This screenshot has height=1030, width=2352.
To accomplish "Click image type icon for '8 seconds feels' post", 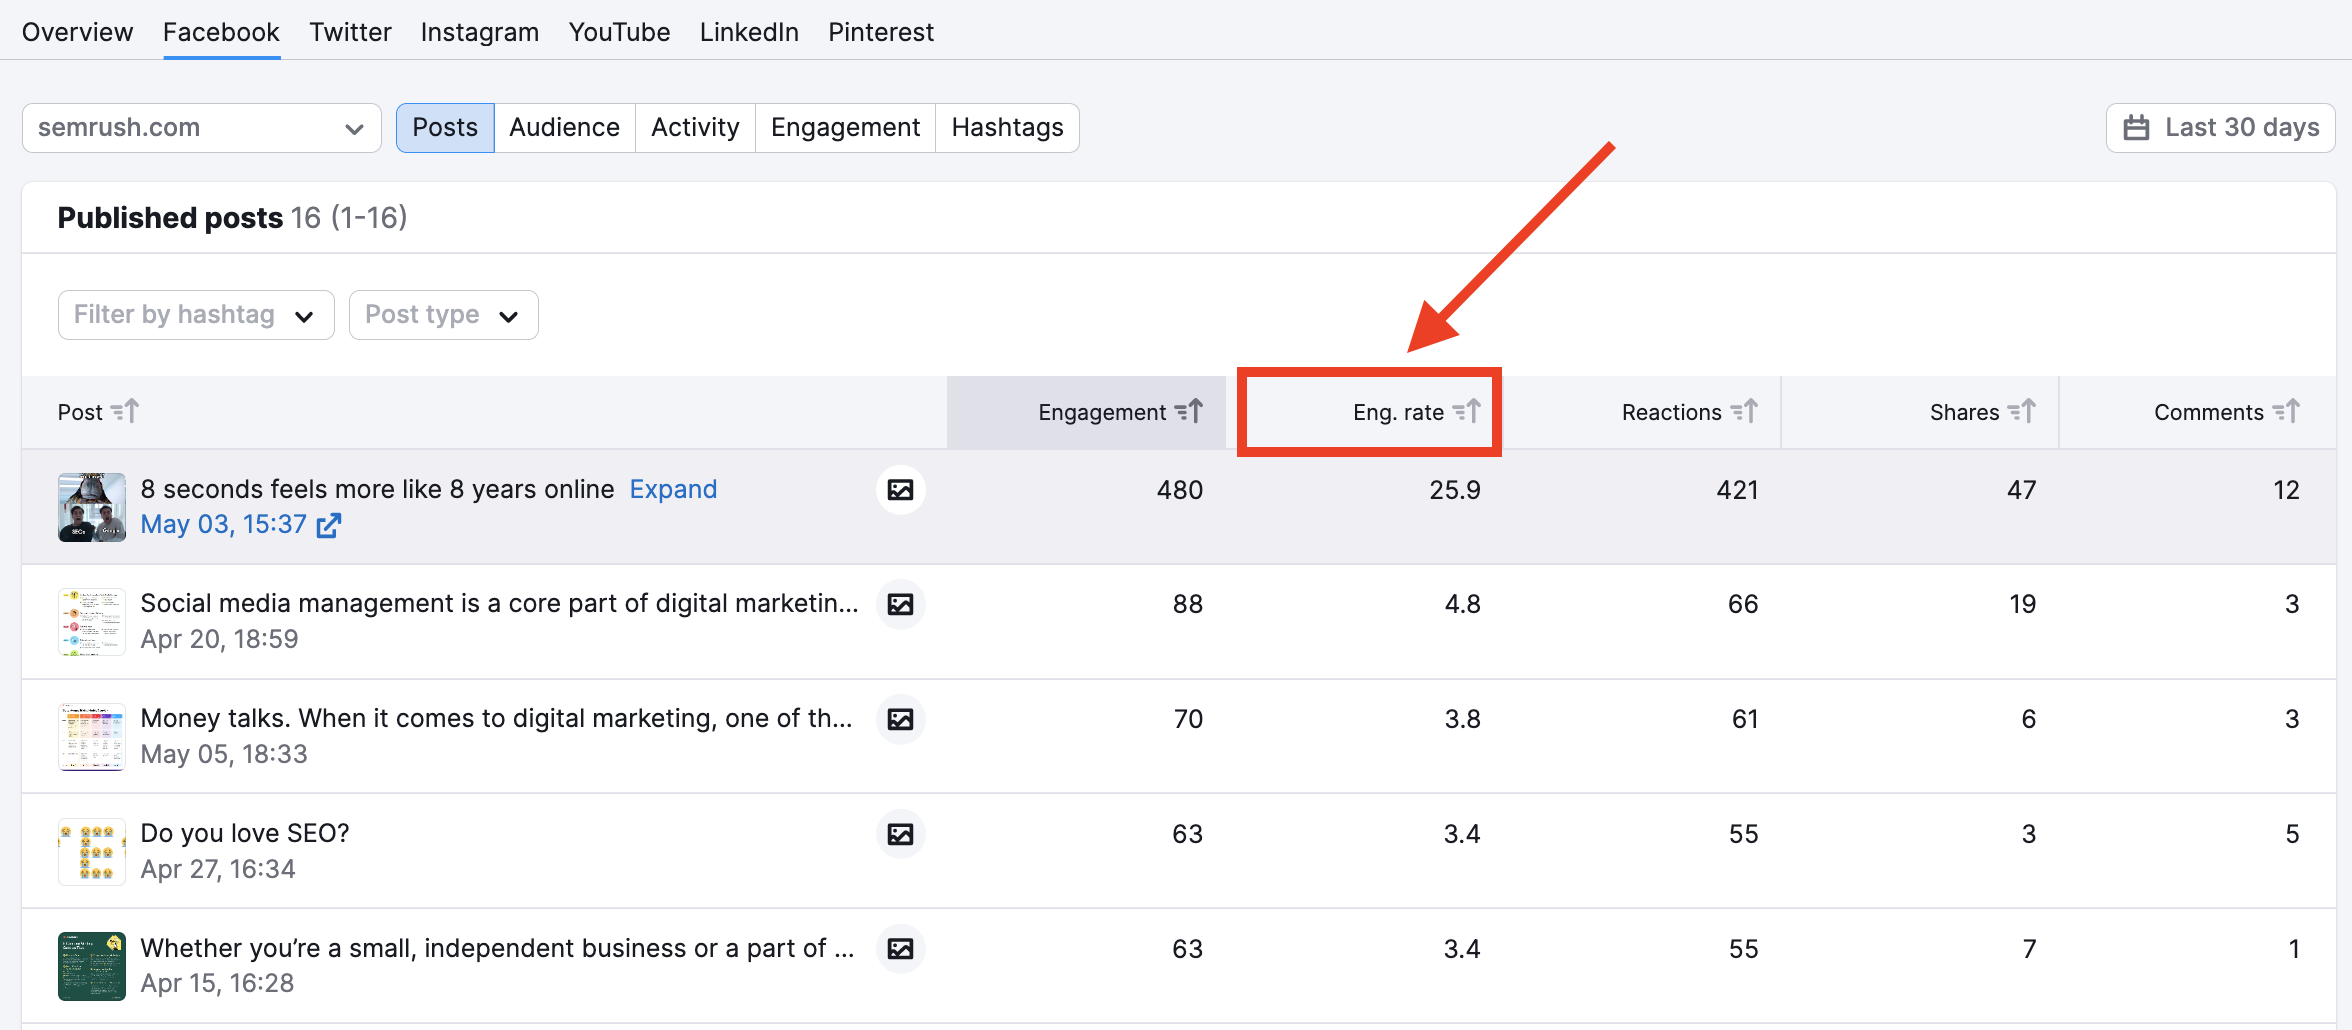I will 901,490.
